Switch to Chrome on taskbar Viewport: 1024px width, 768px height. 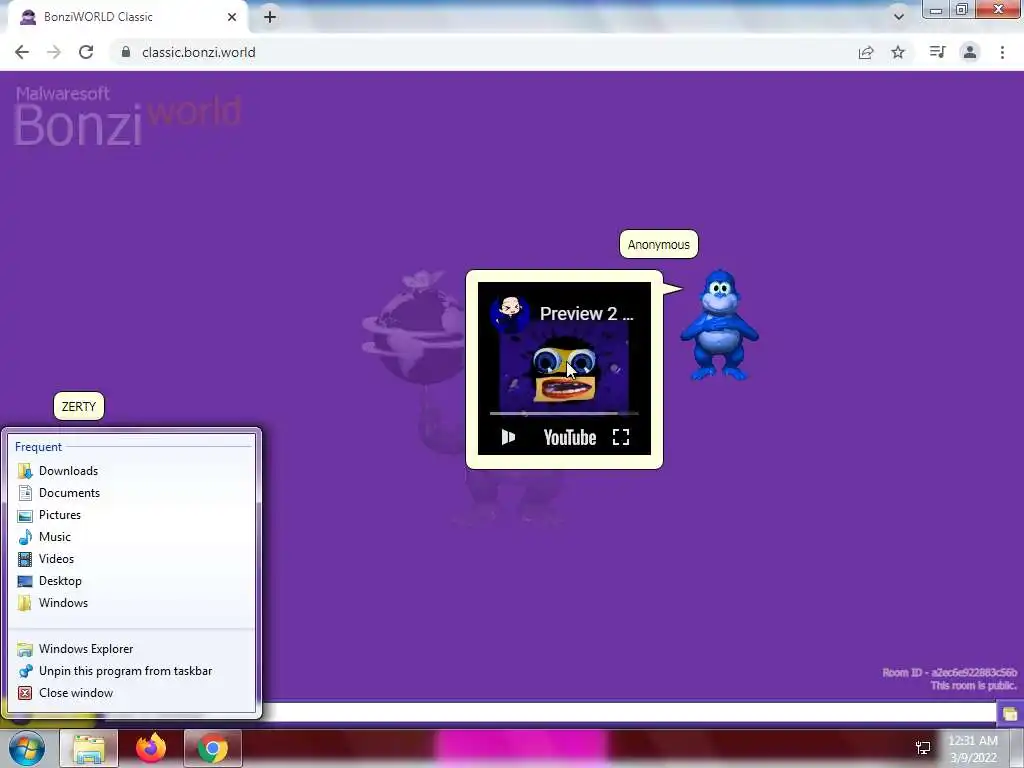tap(213, 748)
